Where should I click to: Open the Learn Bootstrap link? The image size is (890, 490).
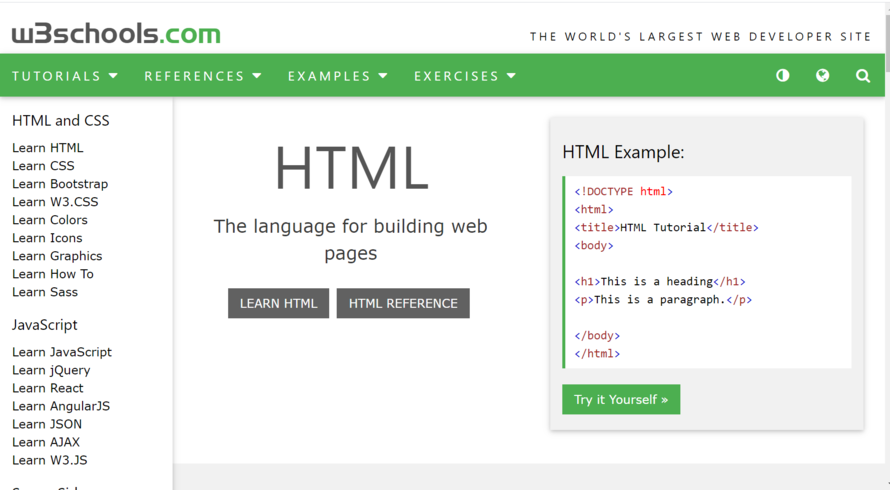60,184
